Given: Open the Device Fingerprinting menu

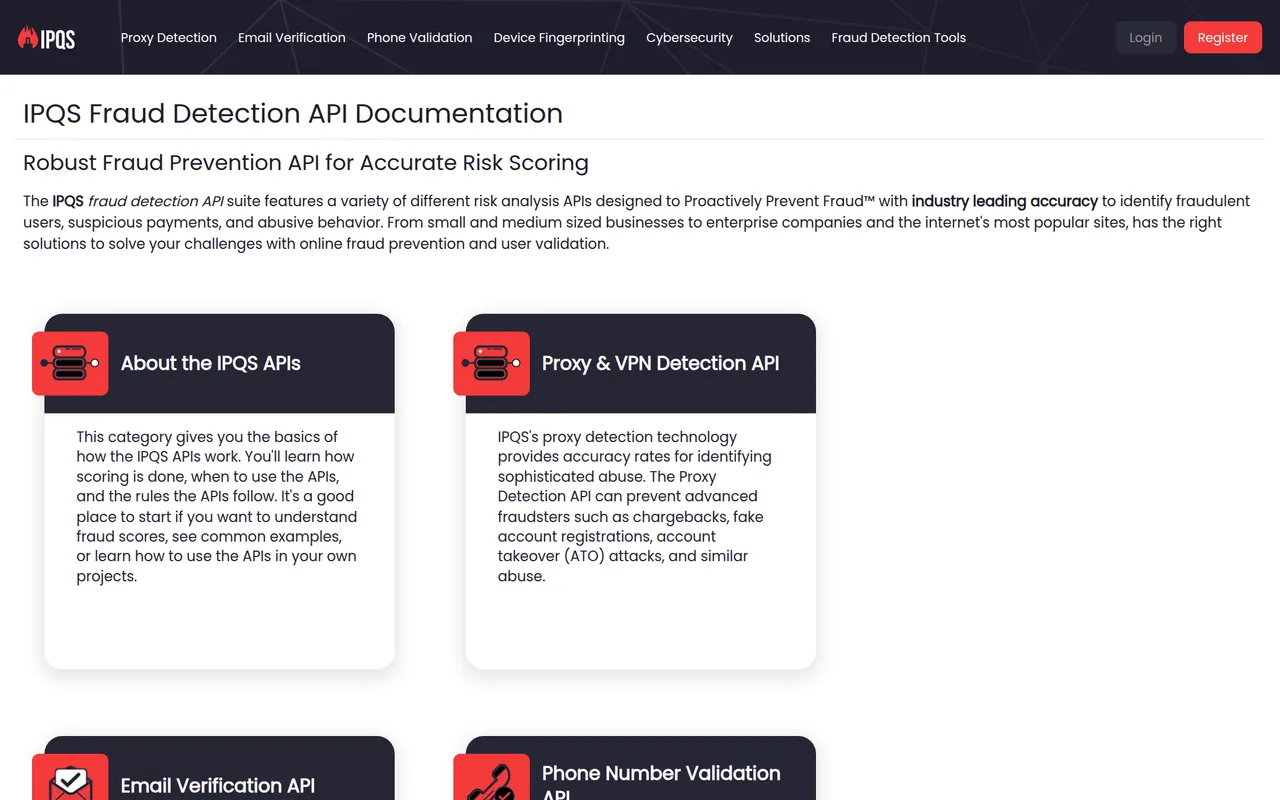Looking at the screenshot, I should pos(559,38).
